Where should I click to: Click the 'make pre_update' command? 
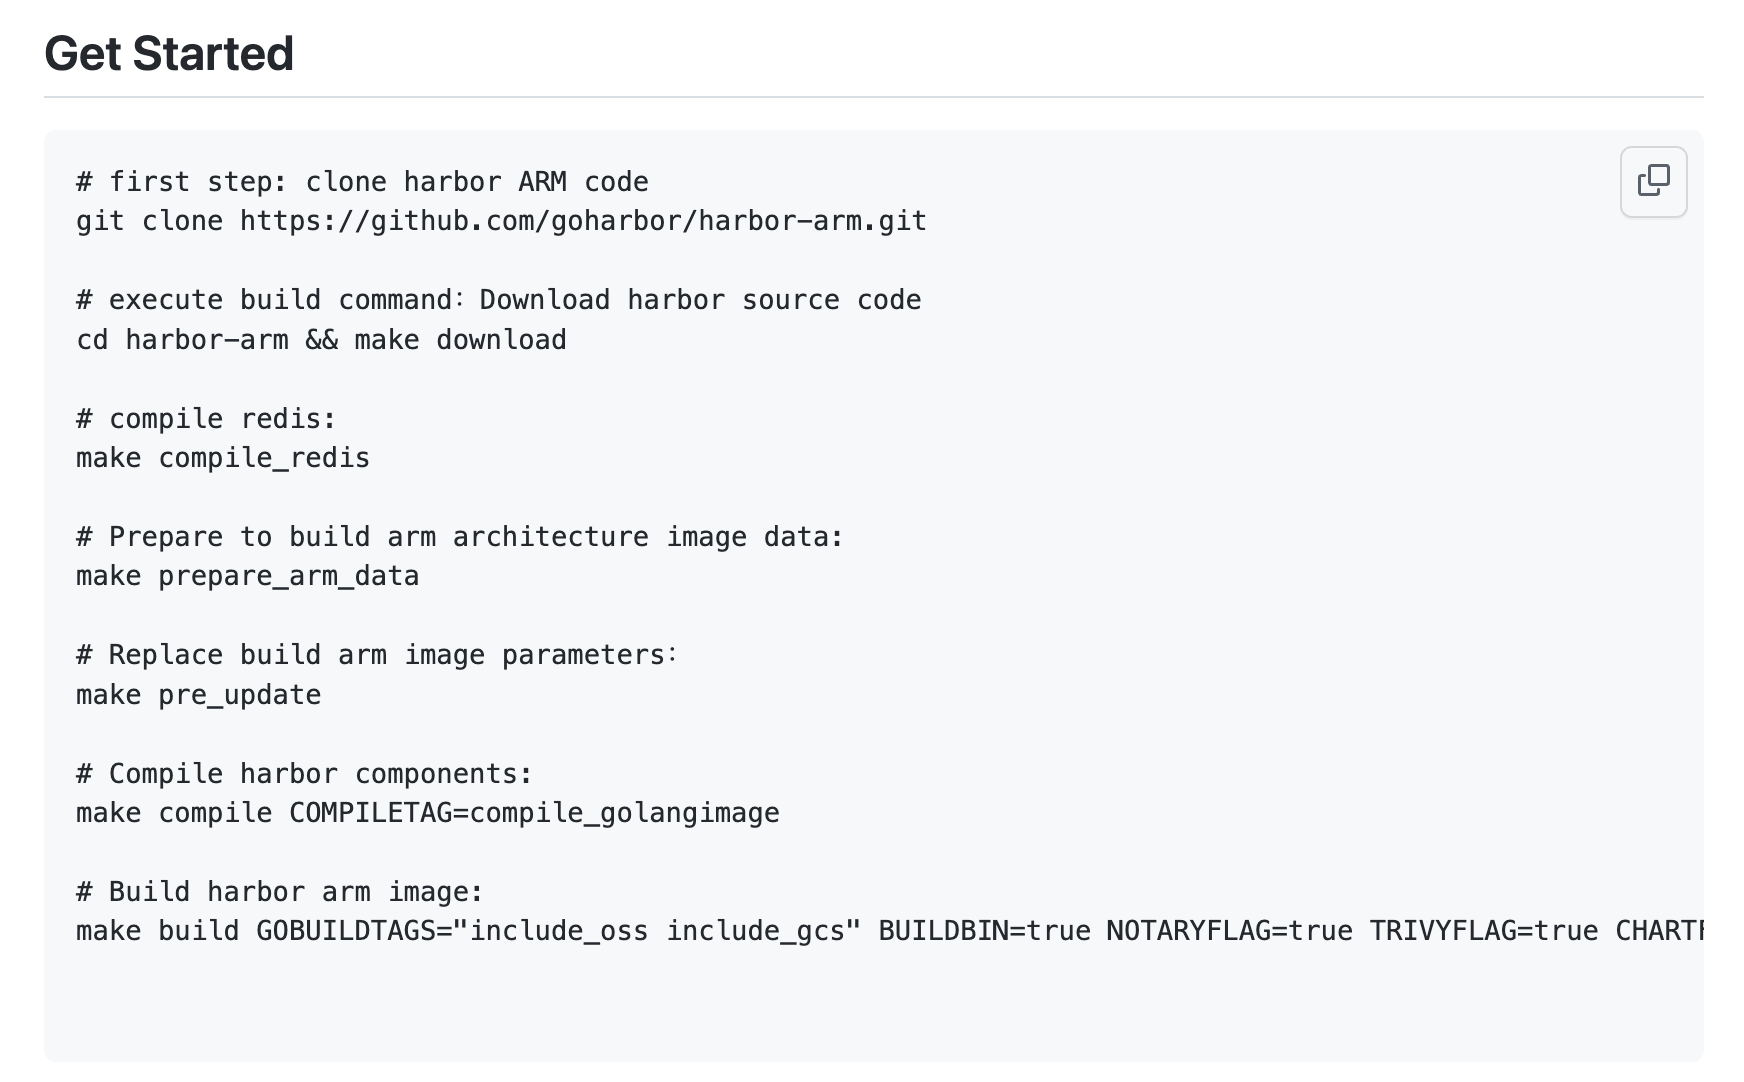click(x=198, y=695)
